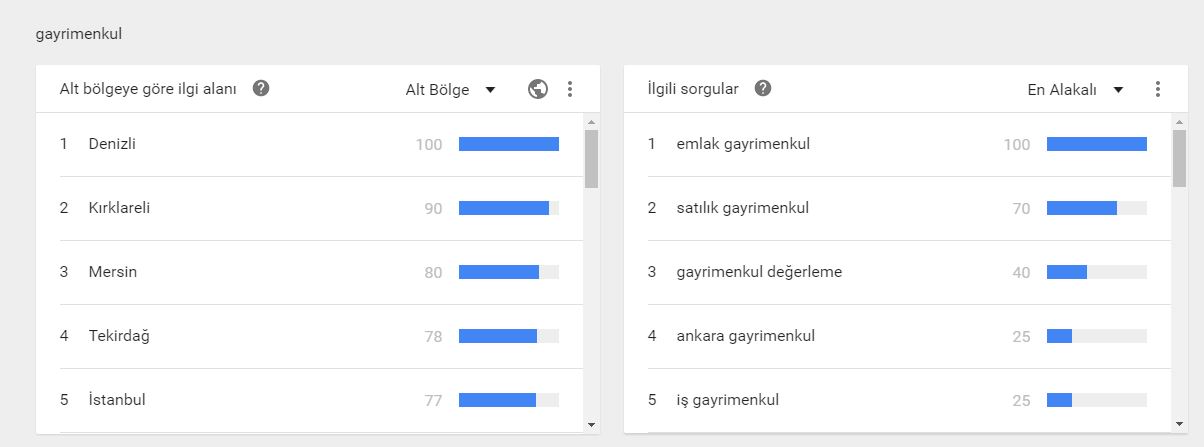Click the help icon next to Alt bölgeye göre ilgi alanı
1204x447 pixels.
pyautogui.click(x=261, y=88)
